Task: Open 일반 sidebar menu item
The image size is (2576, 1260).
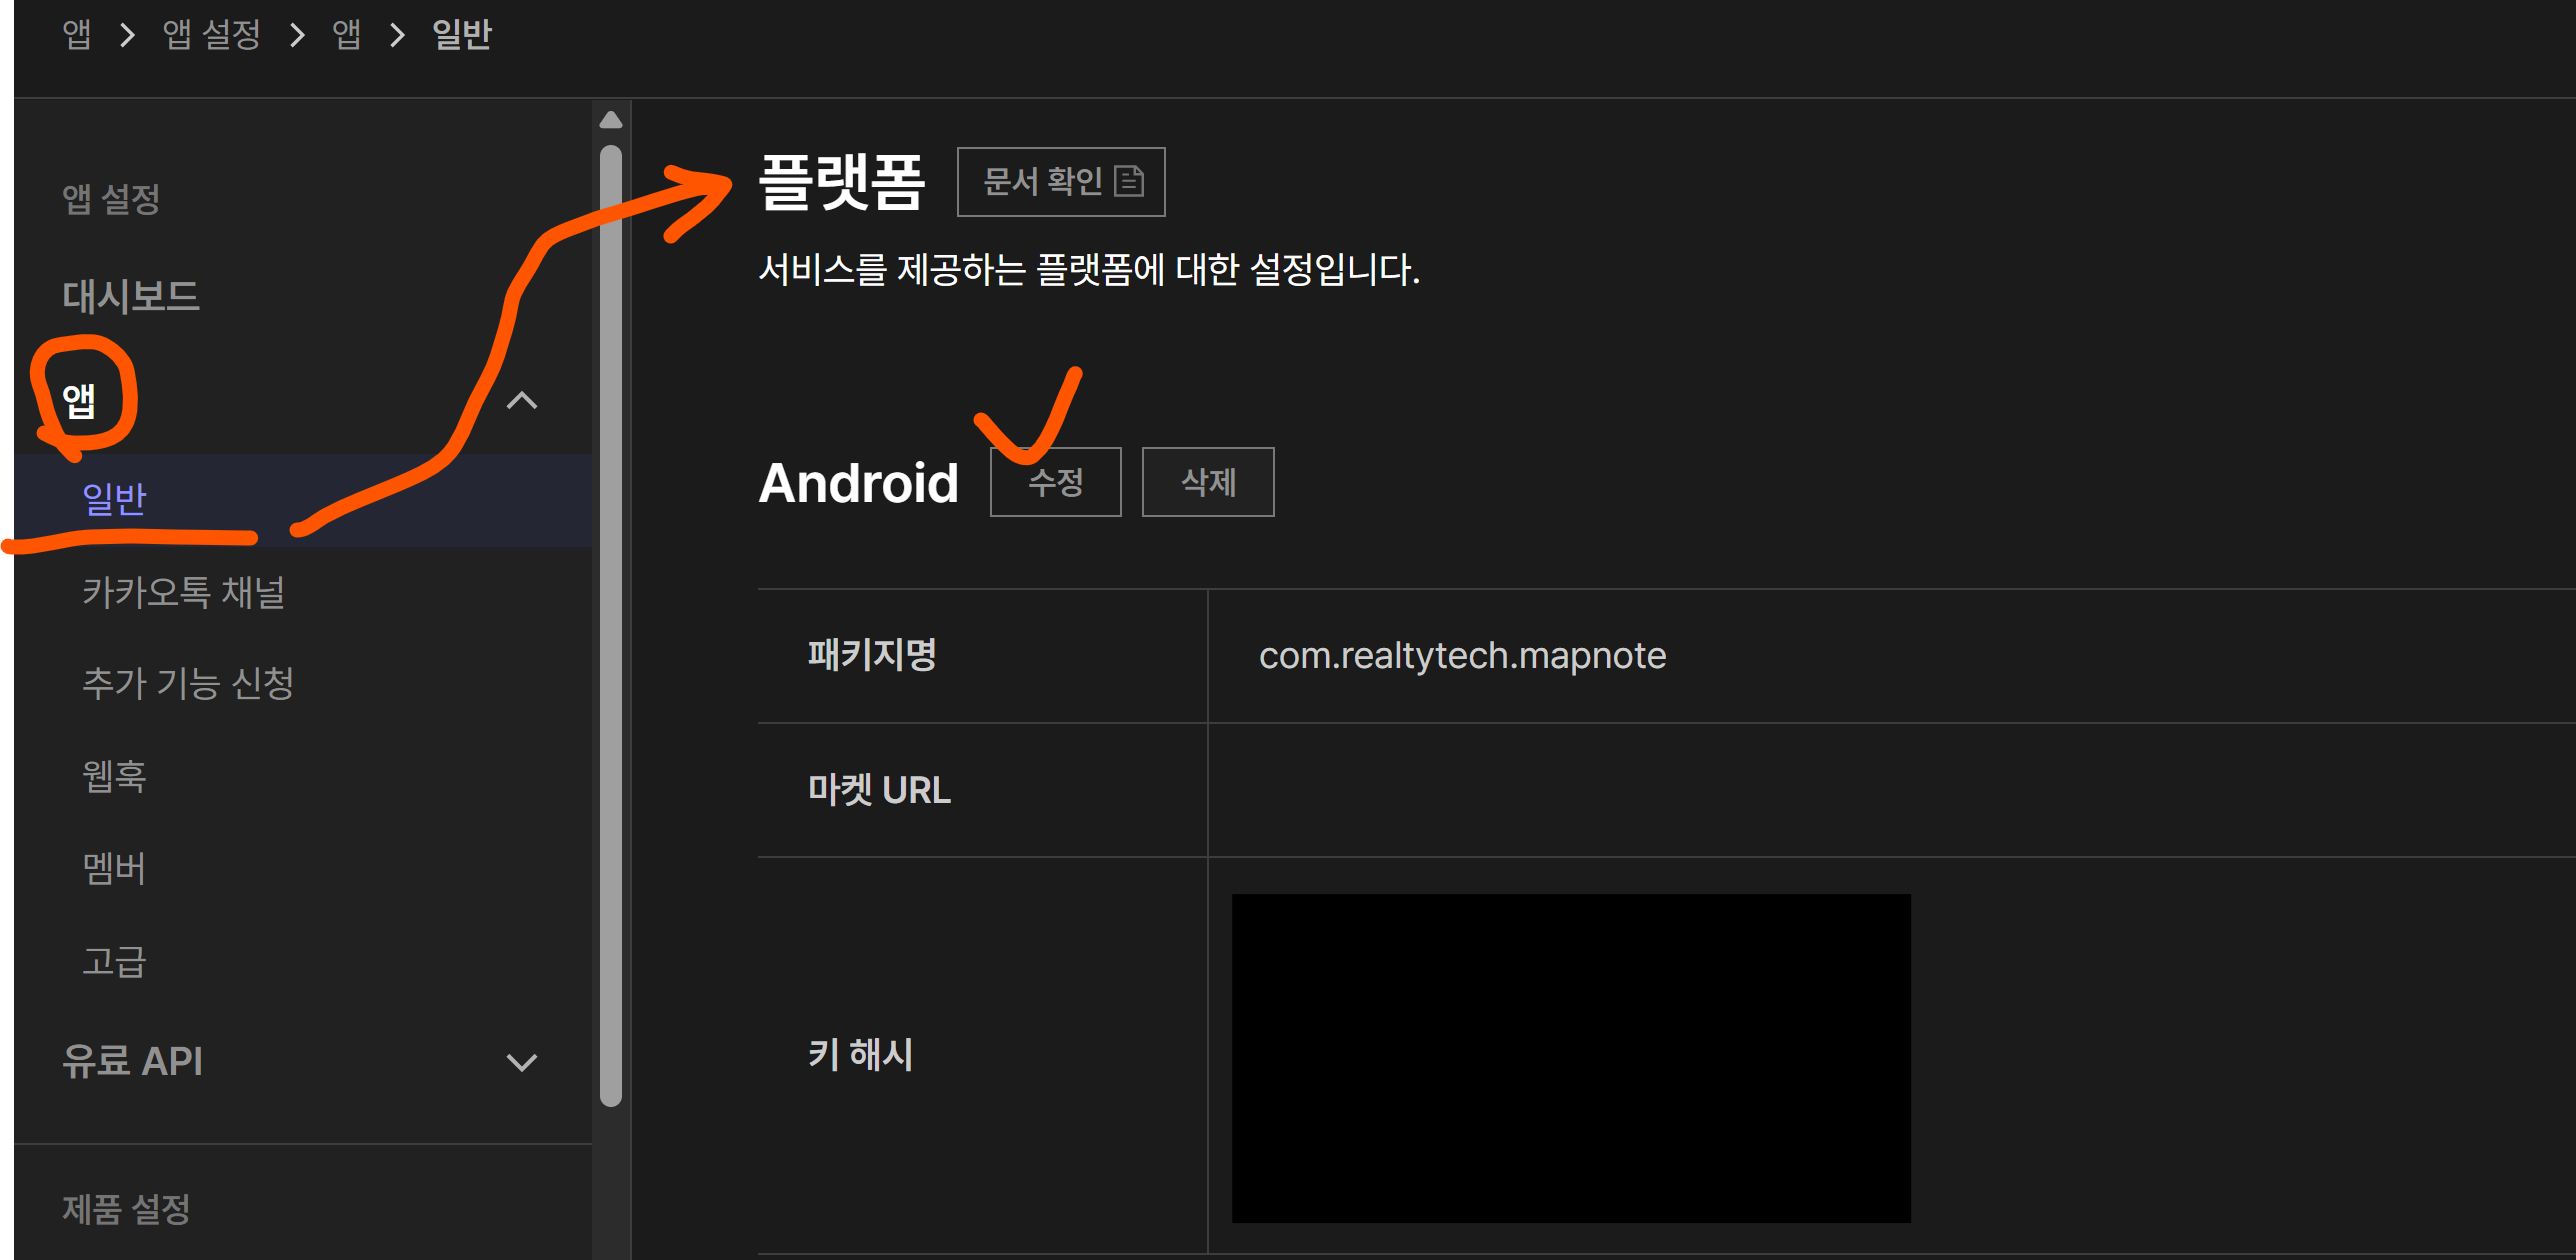Action: 114,499
